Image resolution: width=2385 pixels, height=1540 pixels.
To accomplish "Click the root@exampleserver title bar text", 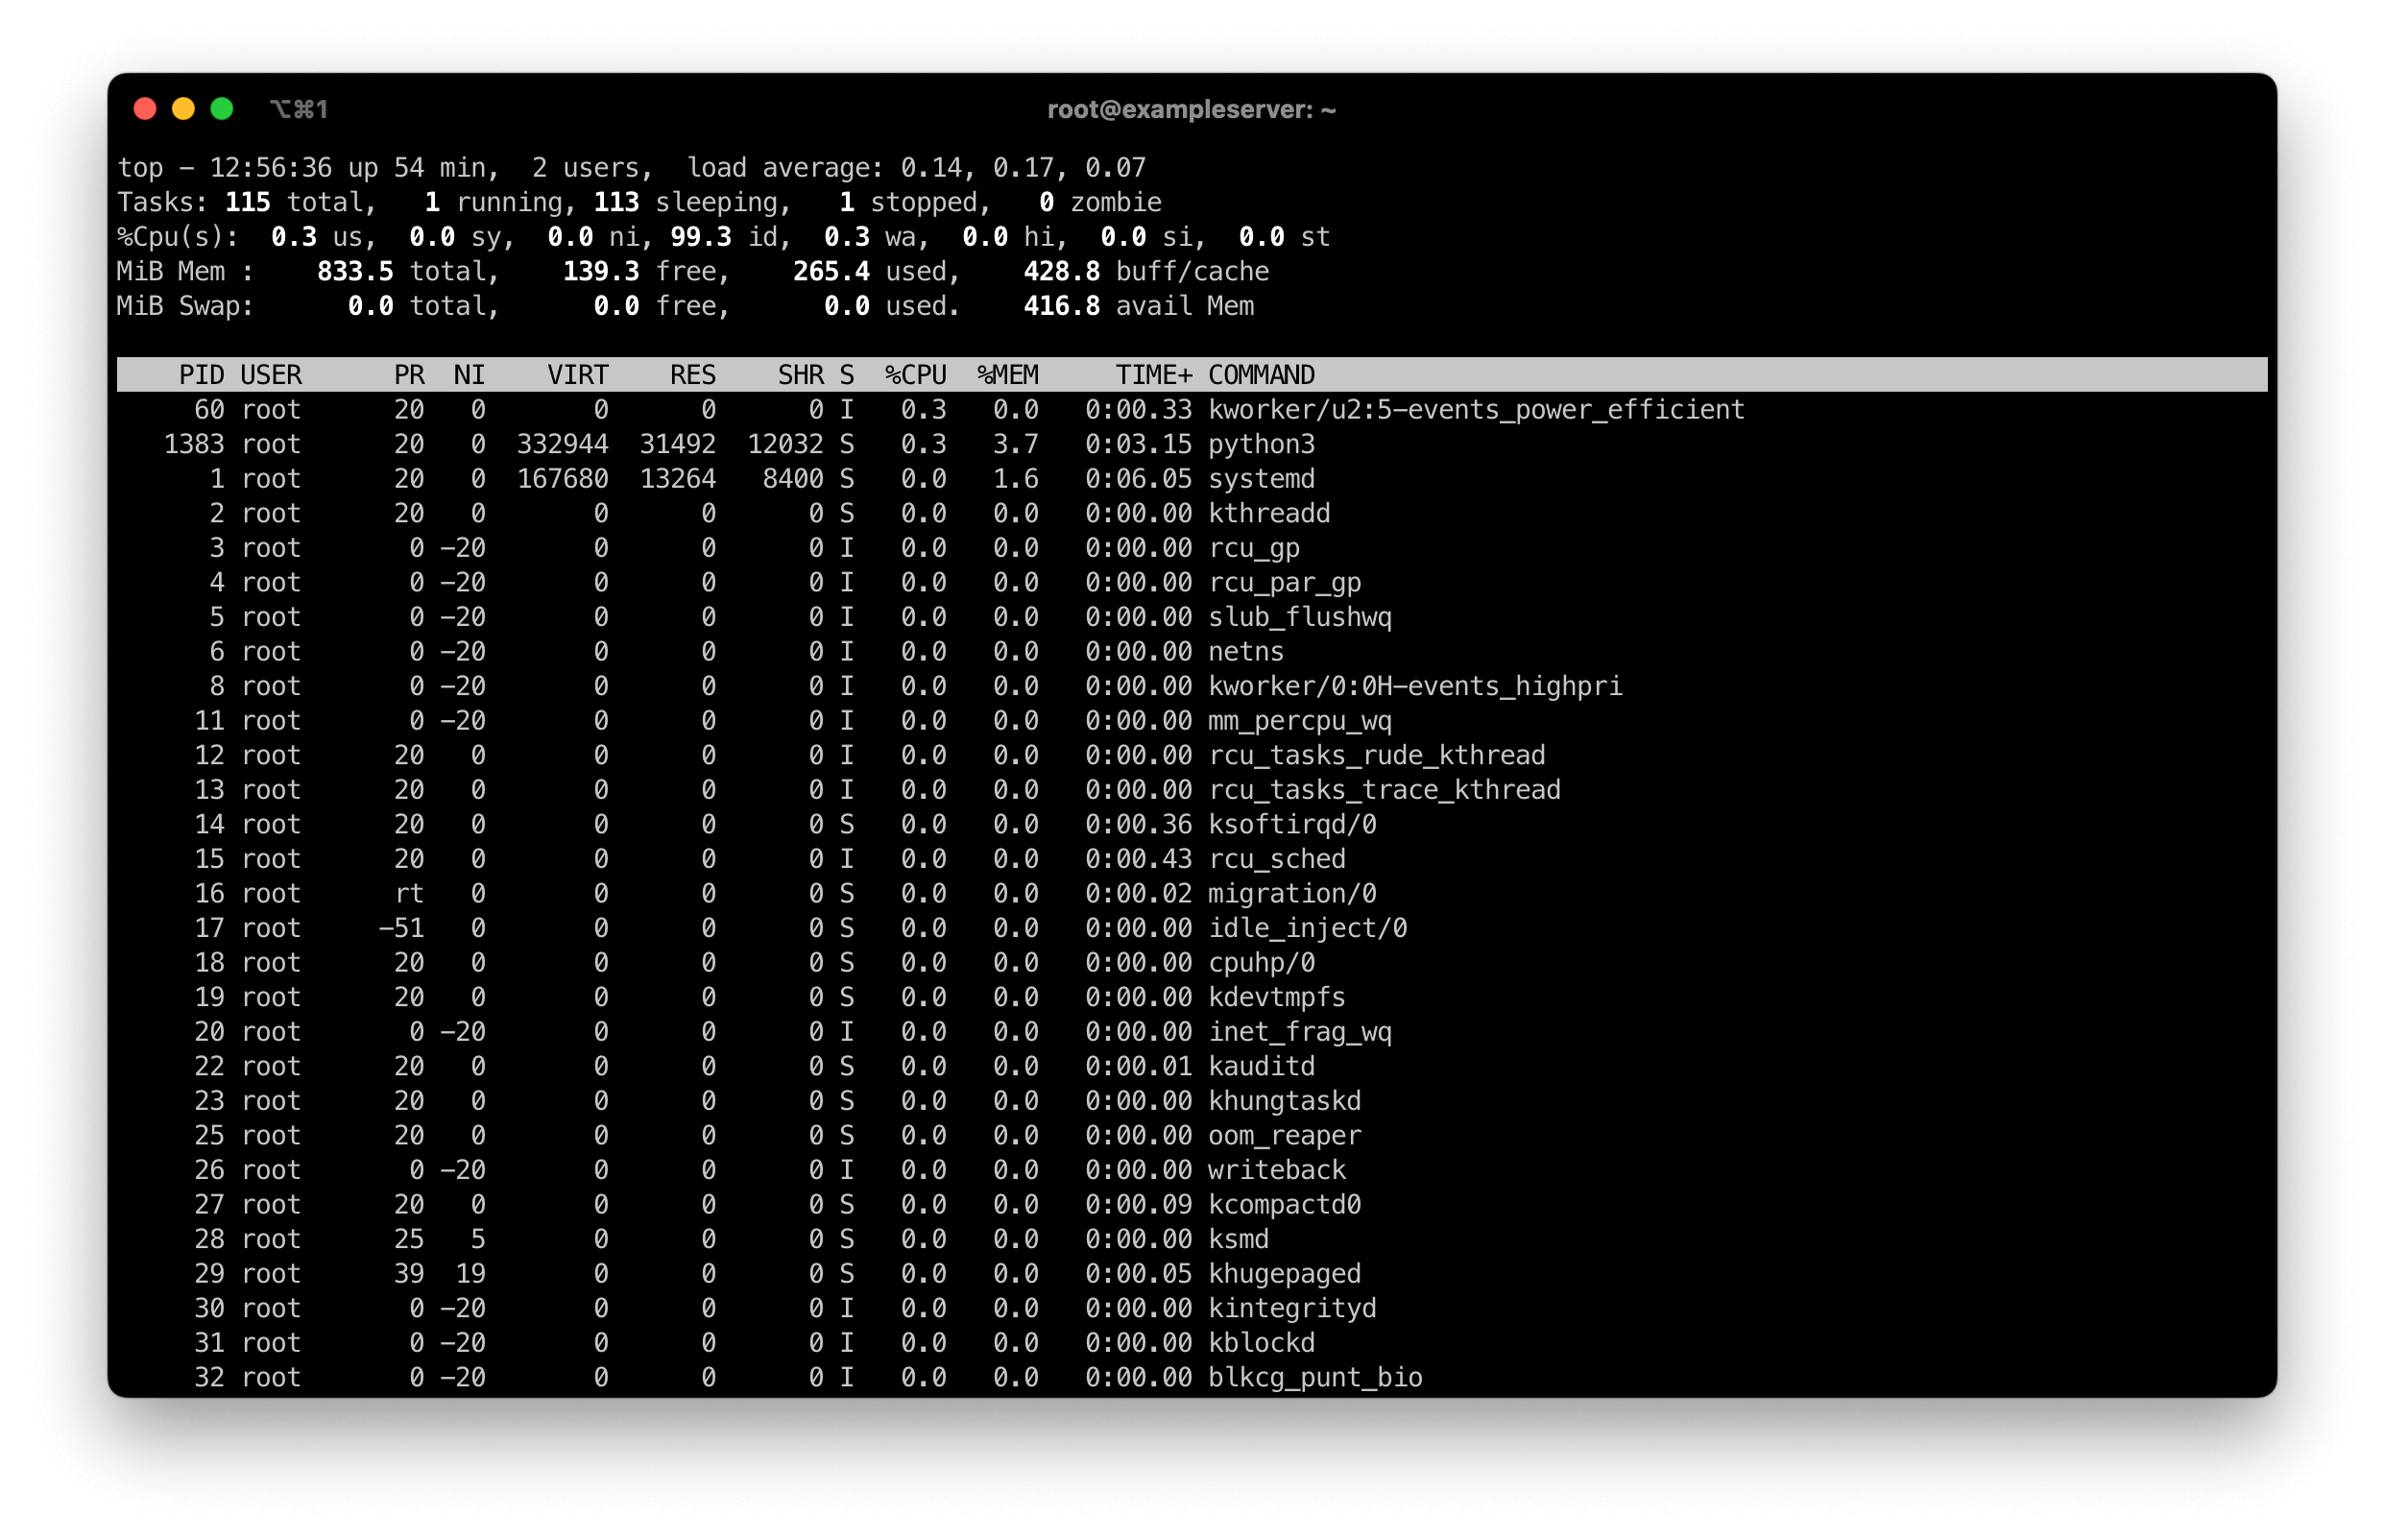I will [1192, 109].
